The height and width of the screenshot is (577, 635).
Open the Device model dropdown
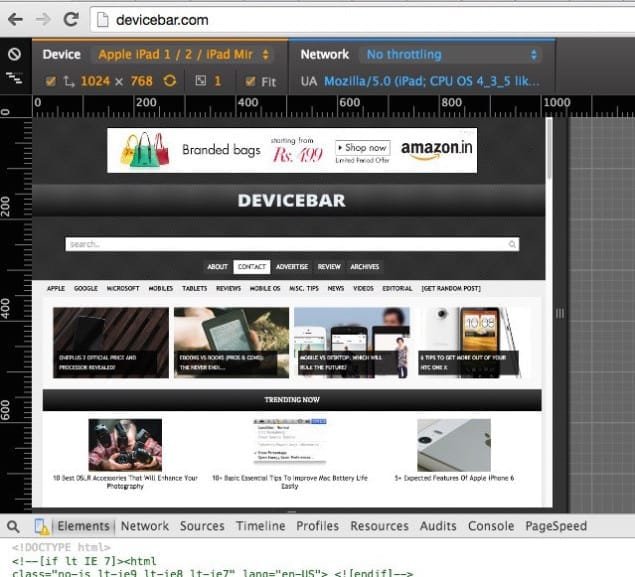(x=185, y=55)
